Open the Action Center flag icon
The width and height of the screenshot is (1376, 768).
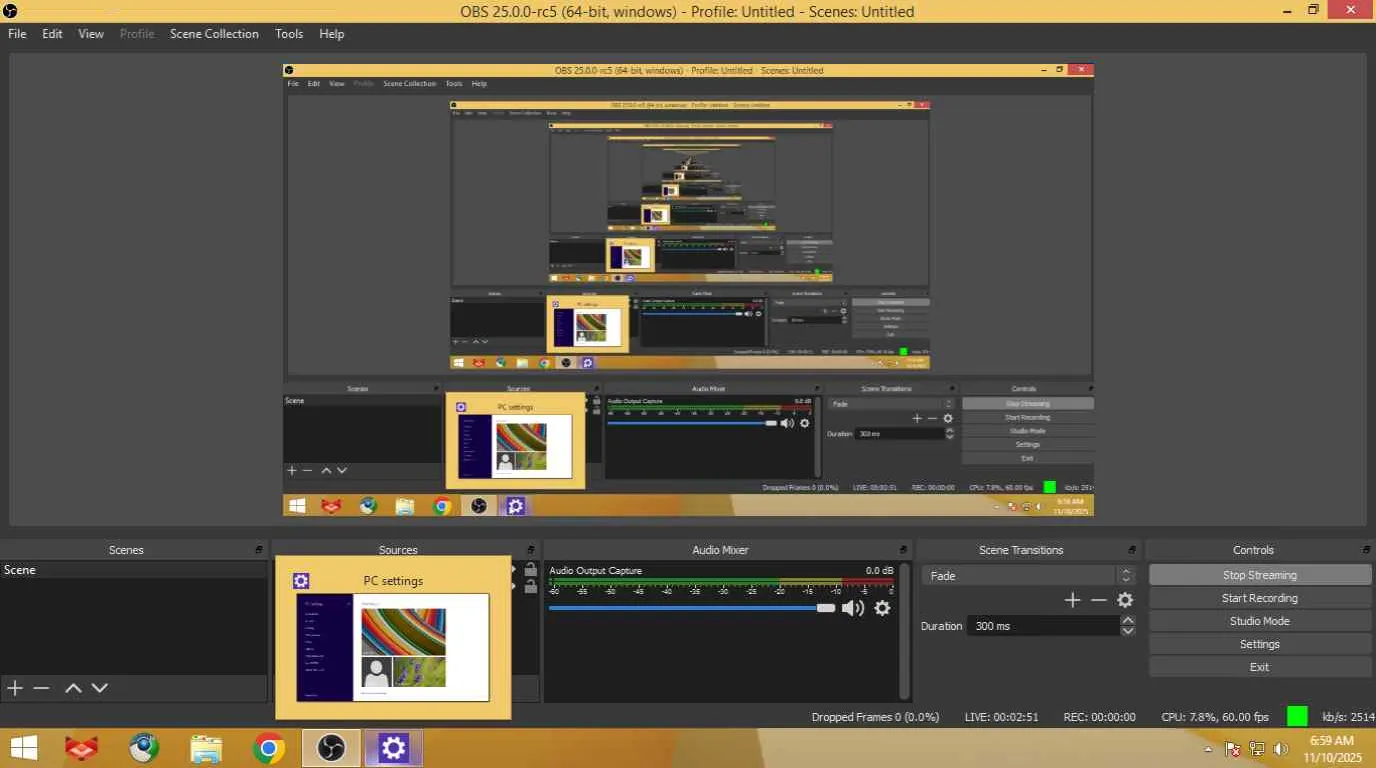click(x=1234, y=749)
